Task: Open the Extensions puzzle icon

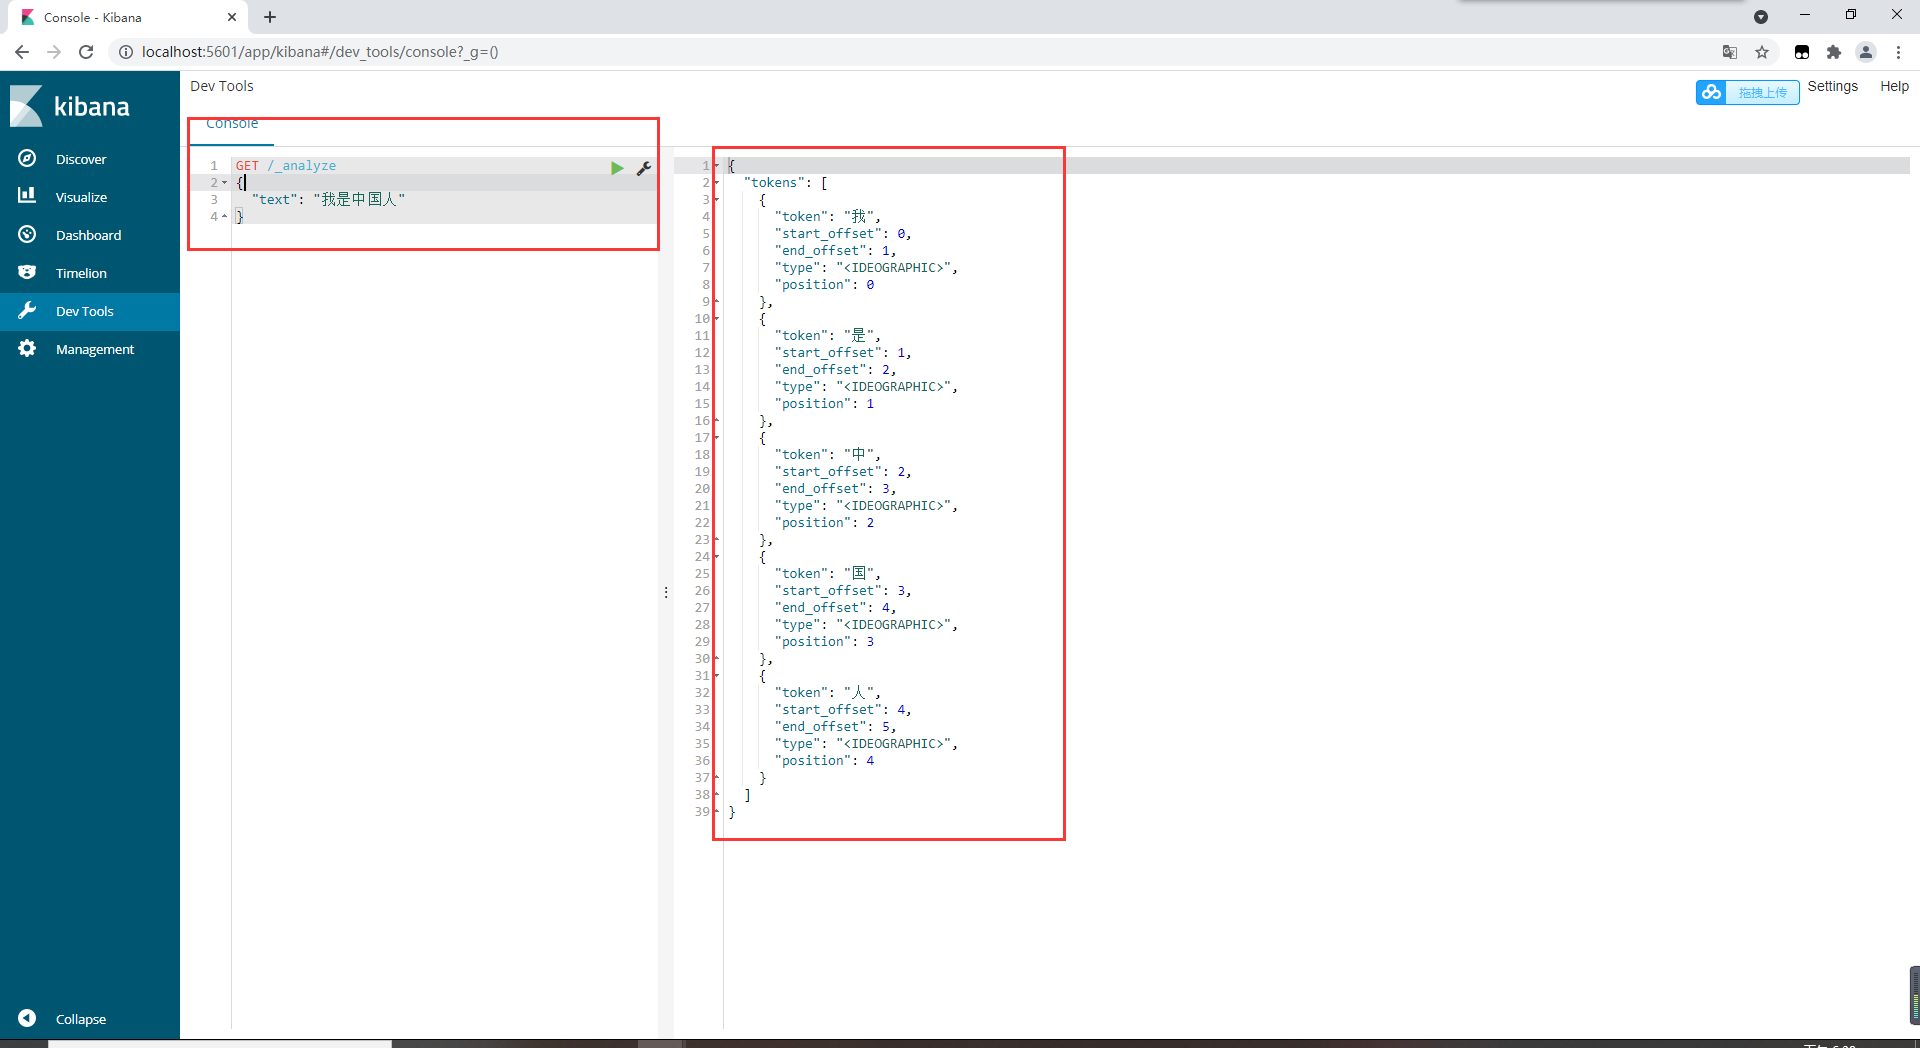Action: (x=1834, y=52)
